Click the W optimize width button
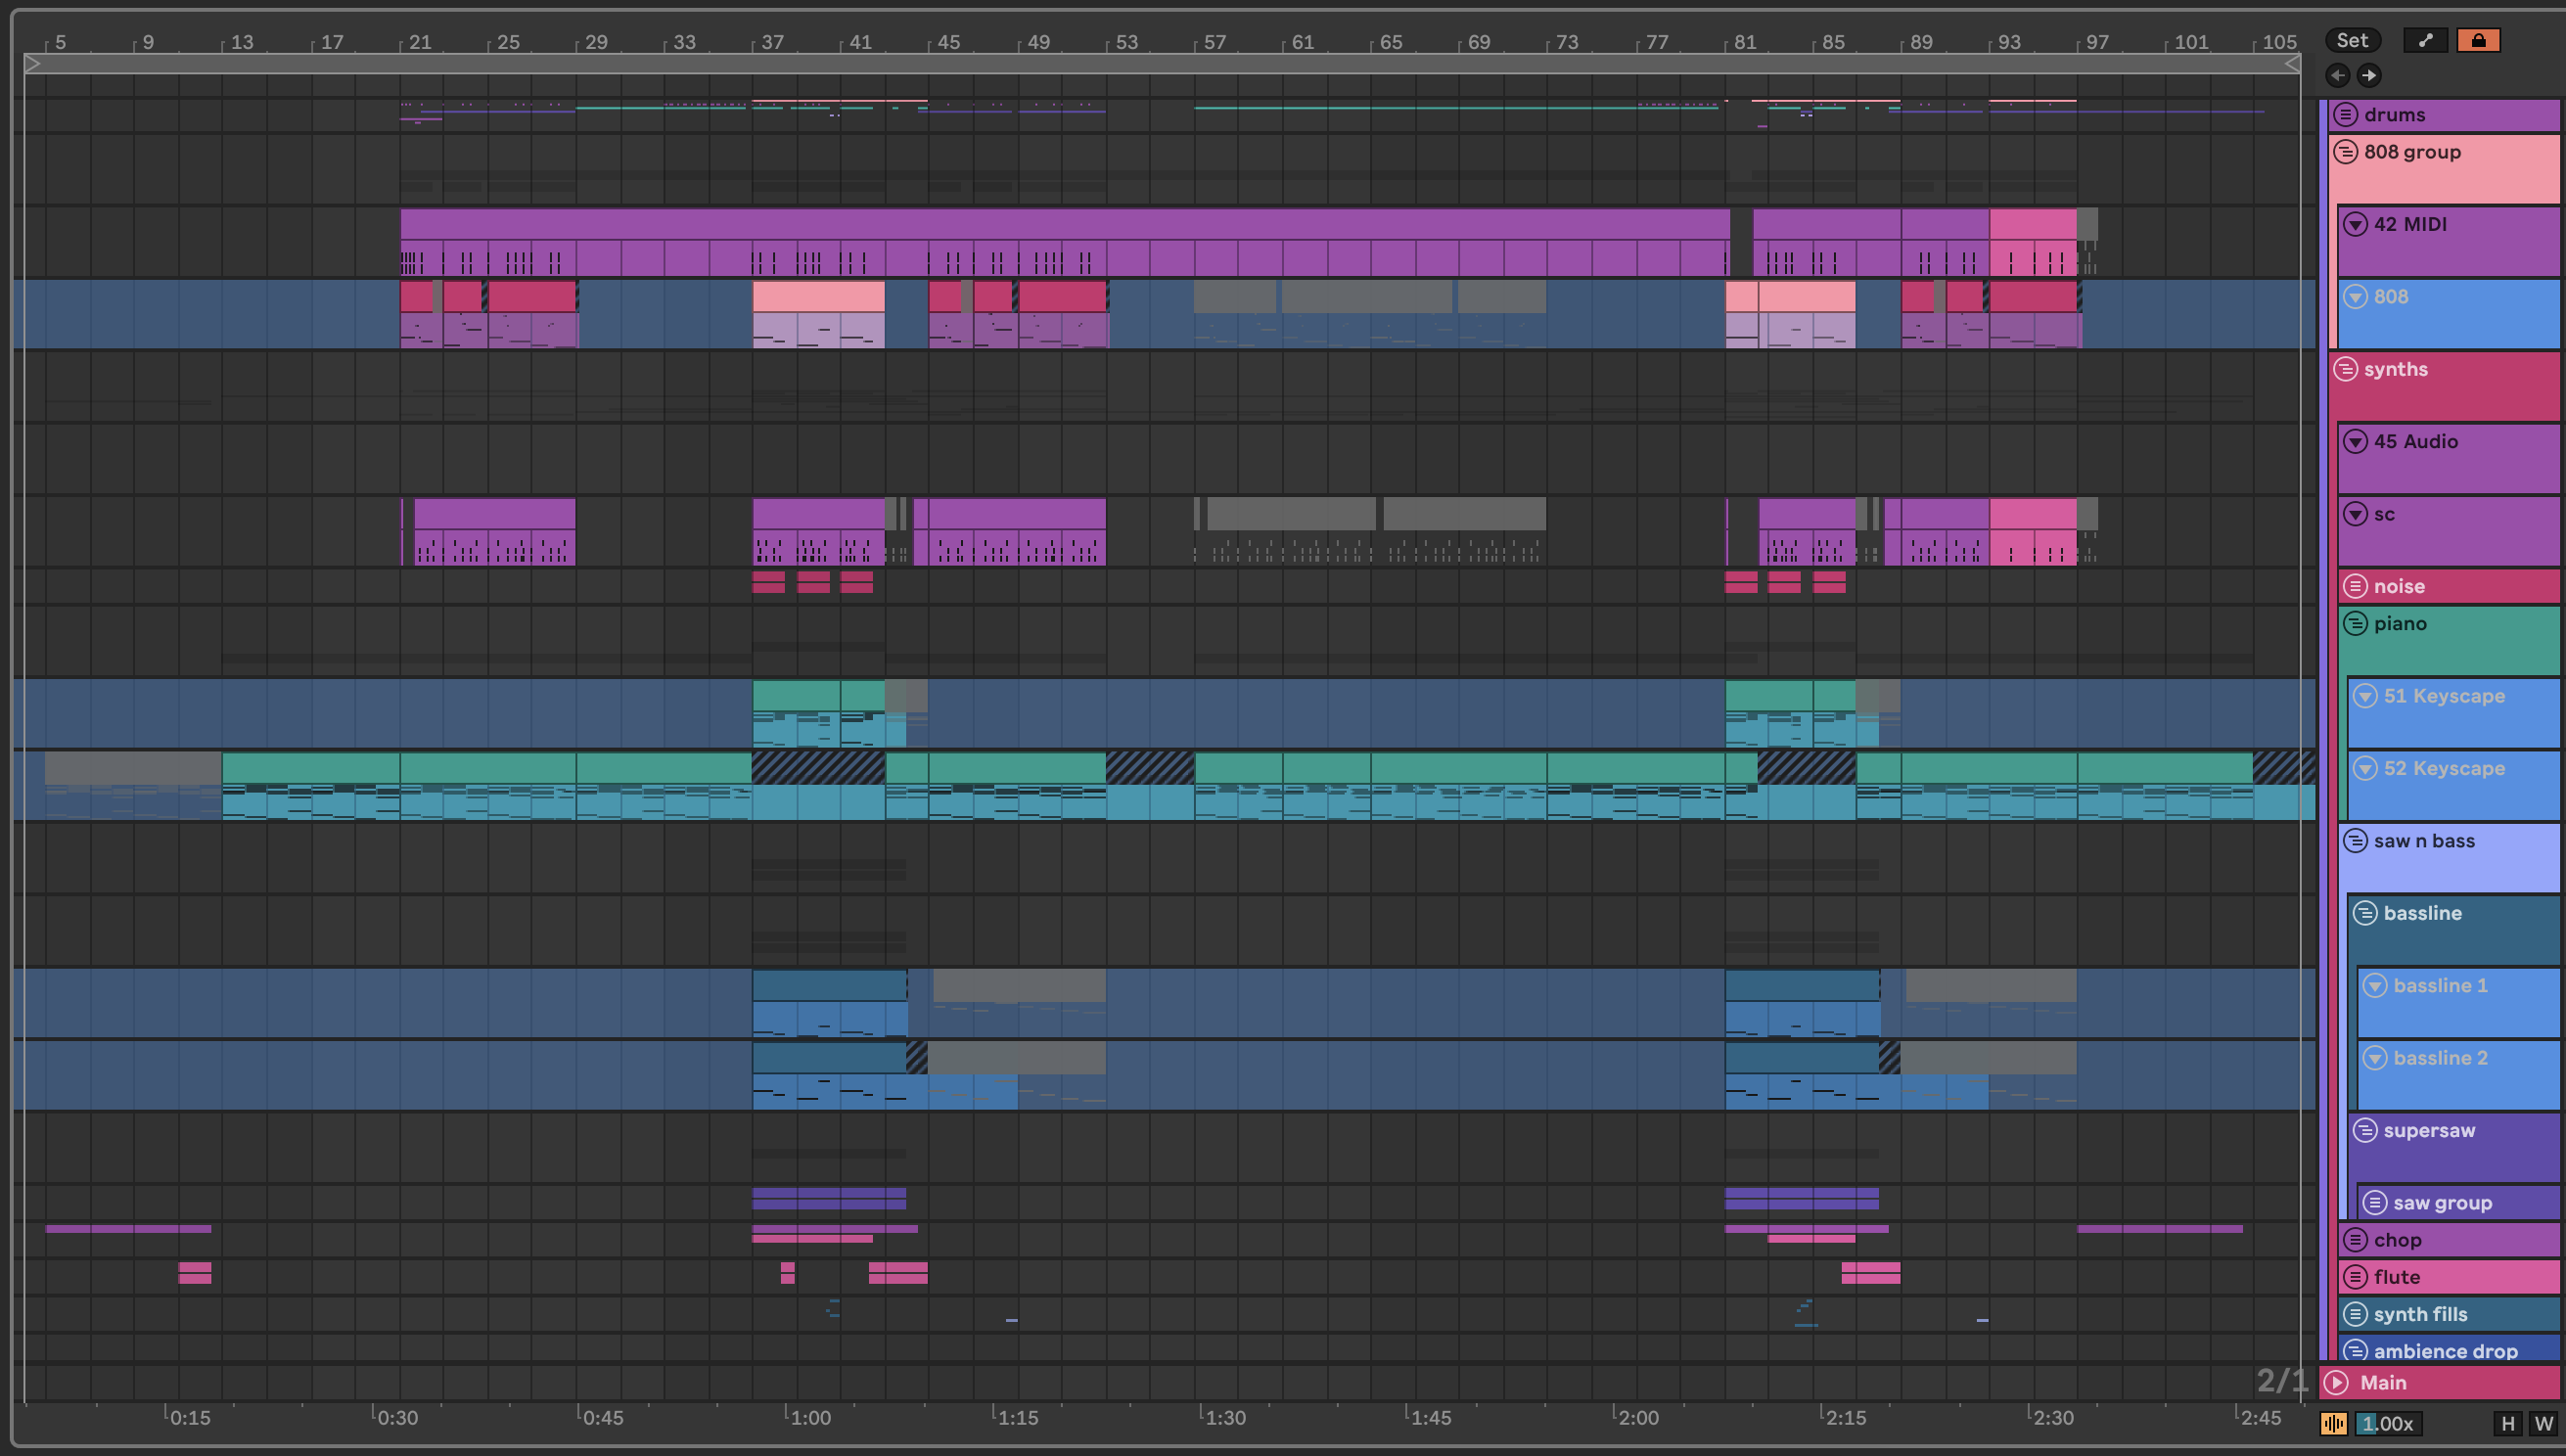 [2543, 1423]
